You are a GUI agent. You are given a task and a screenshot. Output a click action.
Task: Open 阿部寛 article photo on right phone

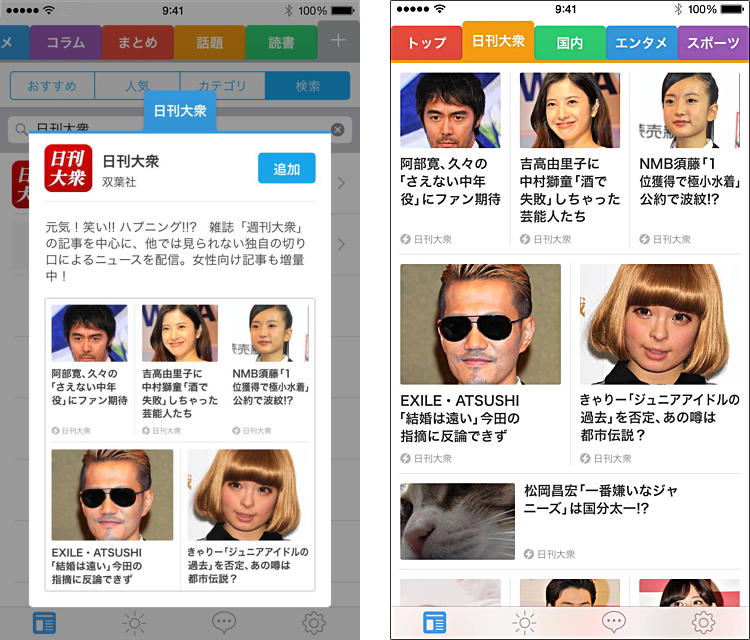click(450, 110)
